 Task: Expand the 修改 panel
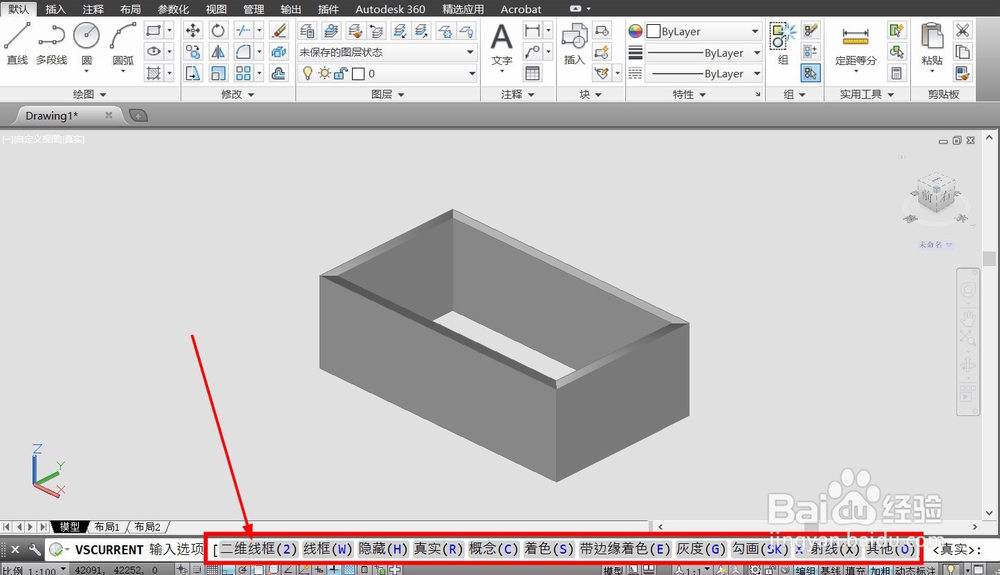[237, 94]
